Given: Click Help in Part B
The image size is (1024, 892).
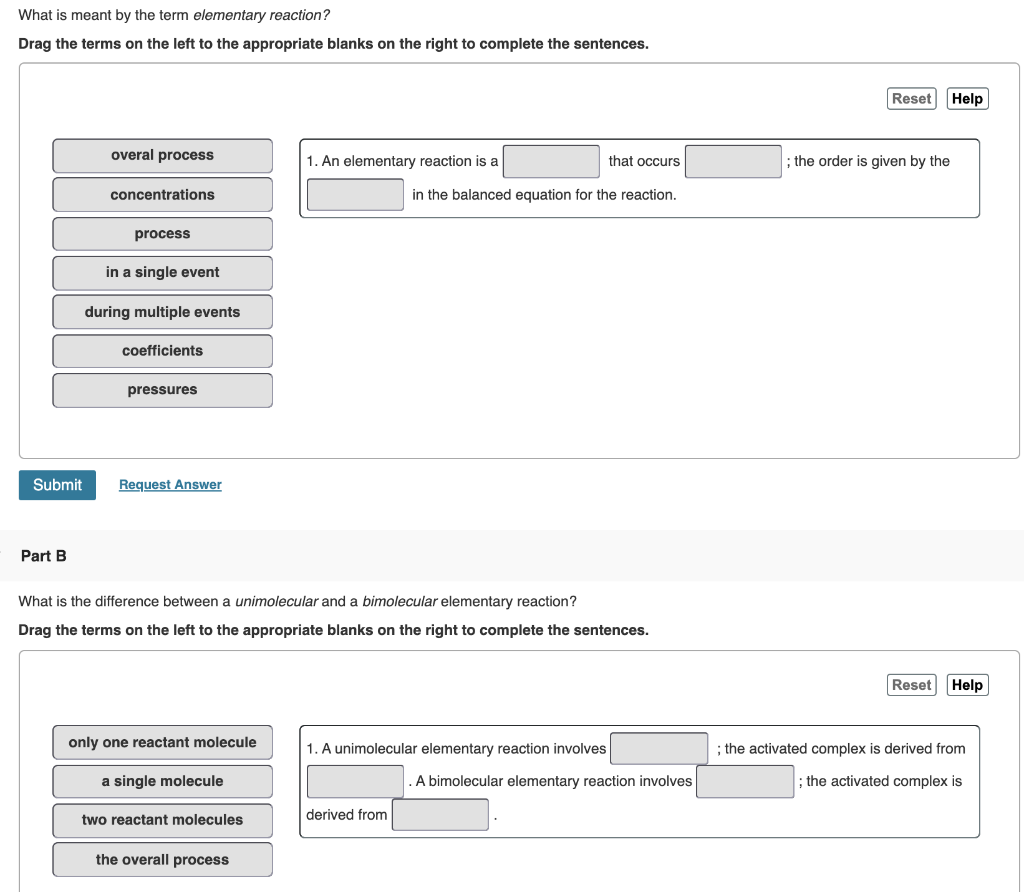Looking at the screenshot, I should [x=966, y=684].
